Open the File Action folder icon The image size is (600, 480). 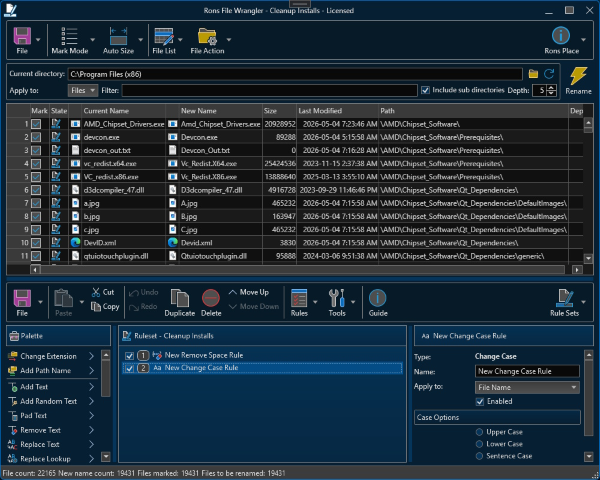207,36
